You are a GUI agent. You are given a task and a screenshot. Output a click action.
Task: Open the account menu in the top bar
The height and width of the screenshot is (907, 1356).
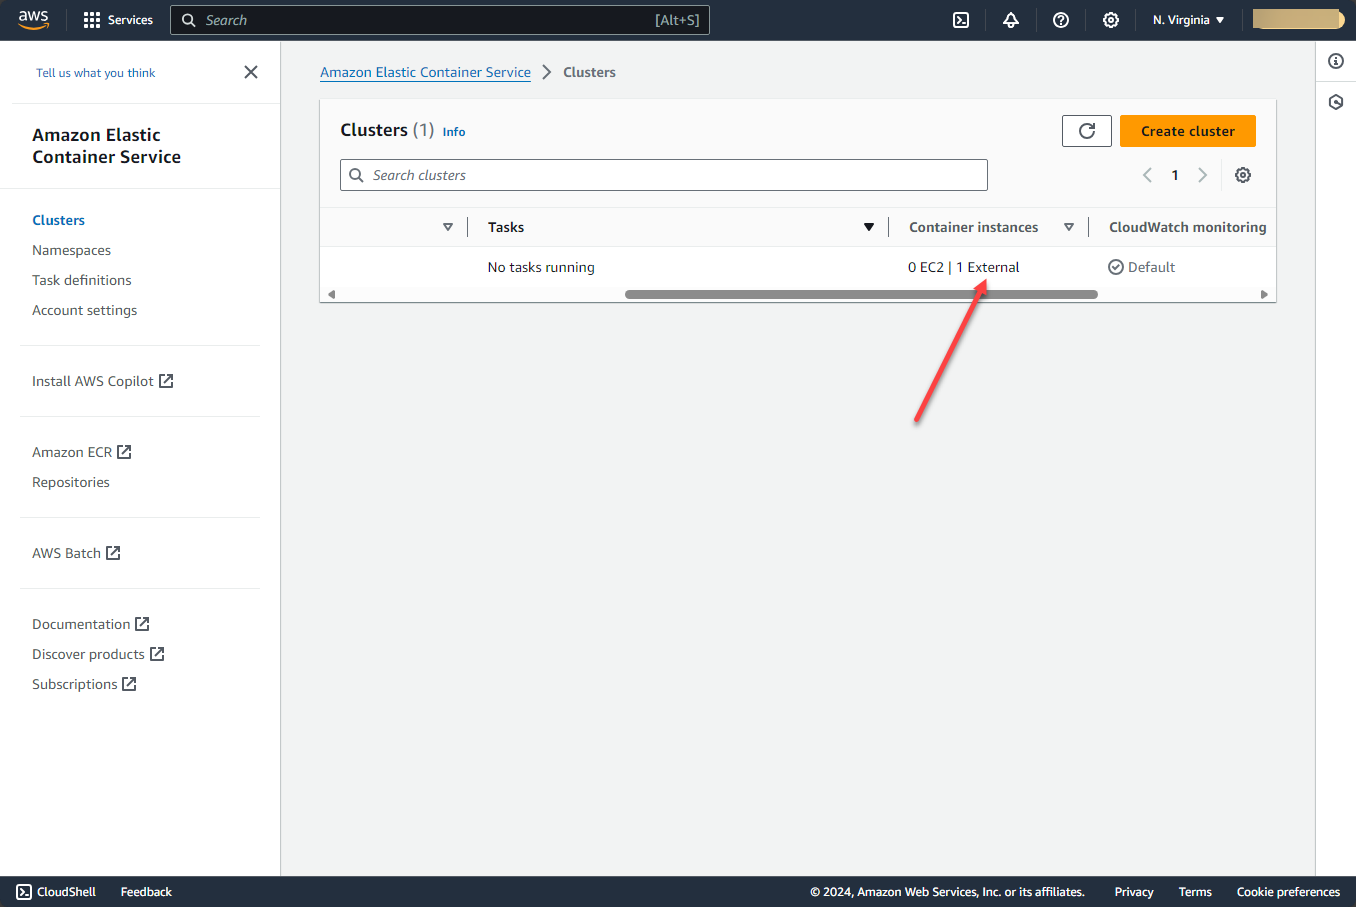coord(1298,20)
